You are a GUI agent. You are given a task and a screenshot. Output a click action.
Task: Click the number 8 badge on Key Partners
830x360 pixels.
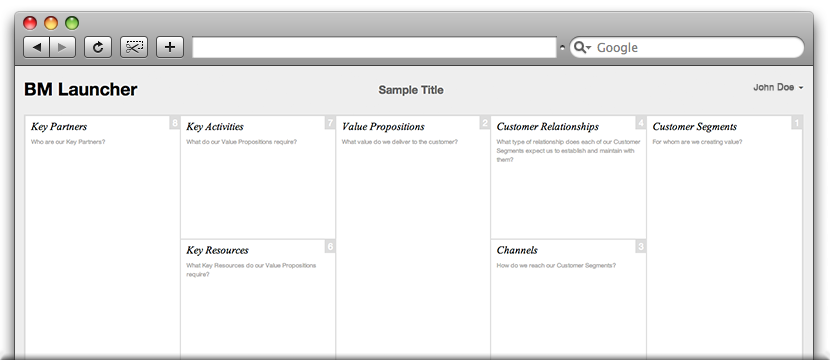point(175,123)
